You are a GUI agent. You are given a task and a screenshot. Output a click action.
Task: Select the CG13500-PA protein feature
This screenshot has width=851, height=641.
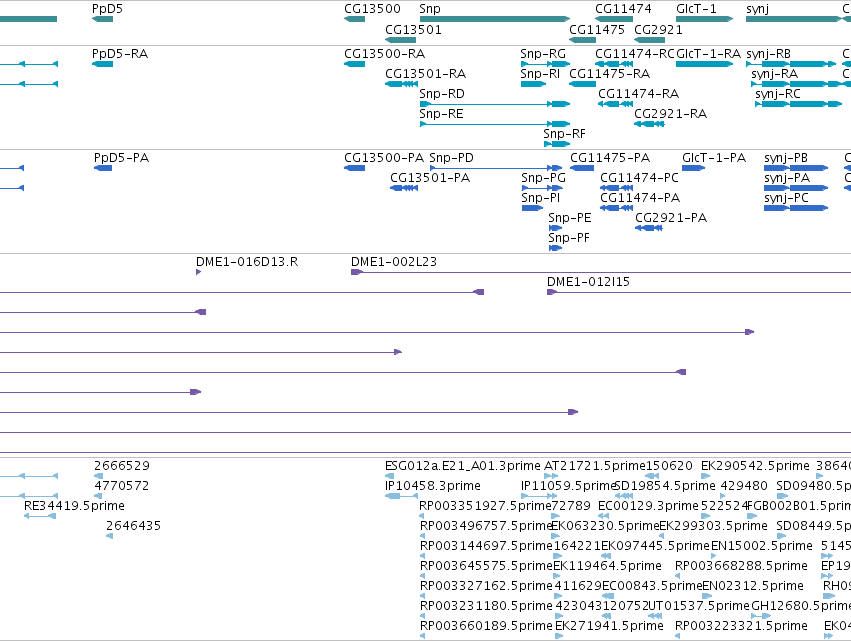point(354,168)
